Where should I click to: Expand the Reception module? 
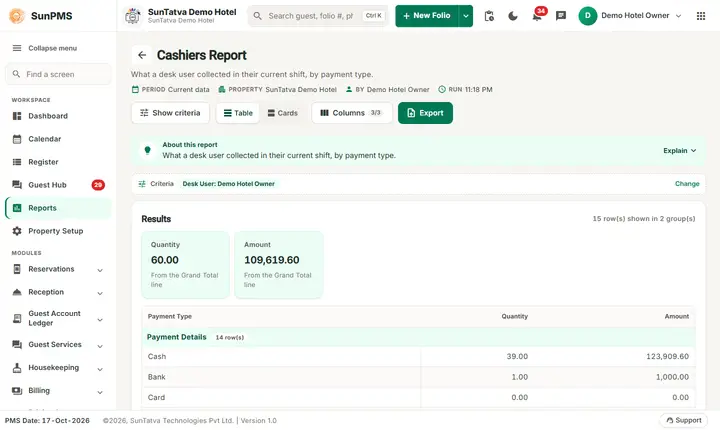tap(58, 292)
